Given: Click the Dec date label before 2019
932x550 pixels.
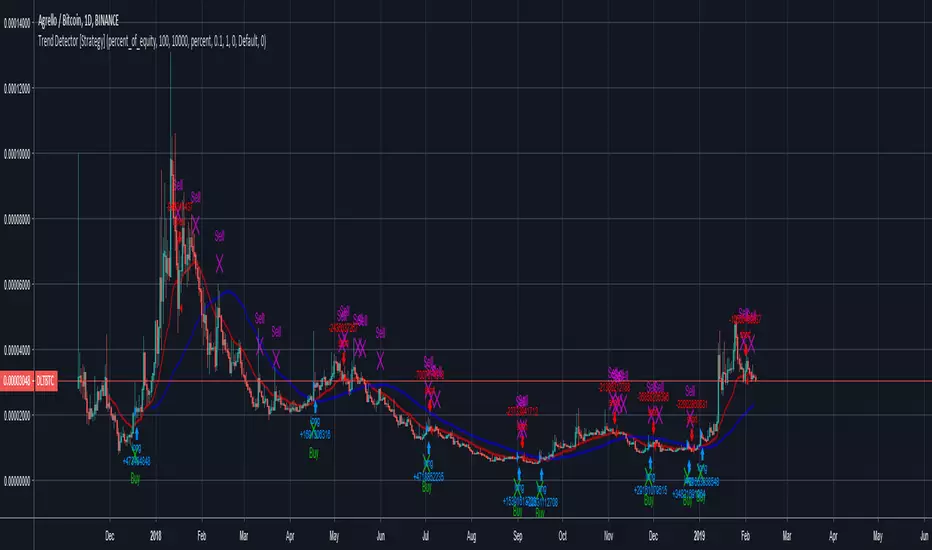Looking at the screenshot, I should pyautogui.click(x=653, y=536).
